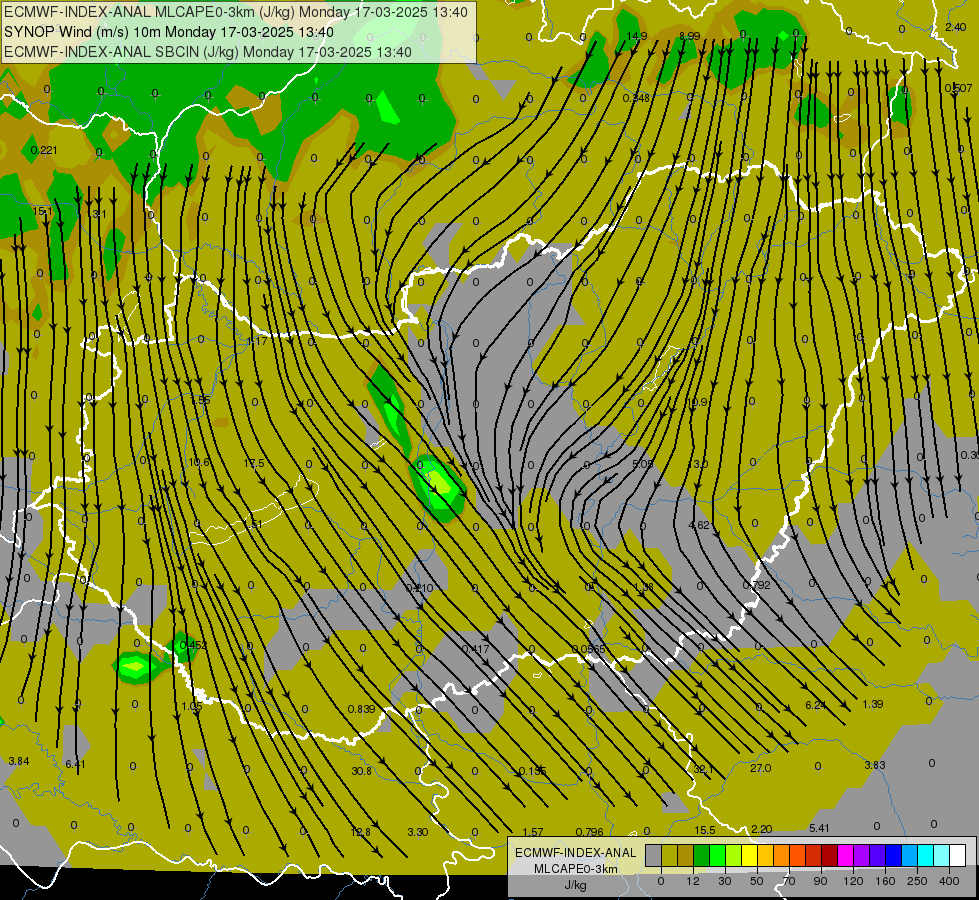Image resolution: width=979 pixels, height=900 pixels.
Task: Click the map value 32.1
Action: coord(703,769)
